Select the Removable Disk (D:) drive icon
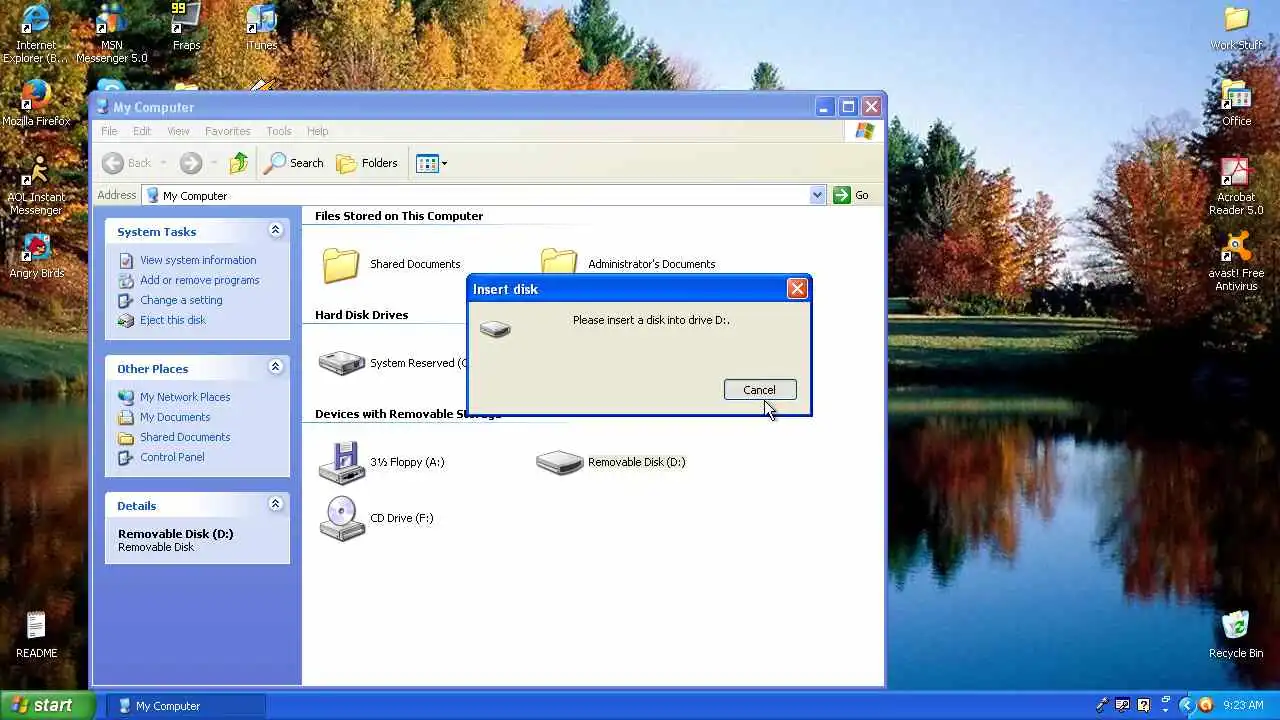This screenshot has width=1280, height=720. tap(559, 462)
